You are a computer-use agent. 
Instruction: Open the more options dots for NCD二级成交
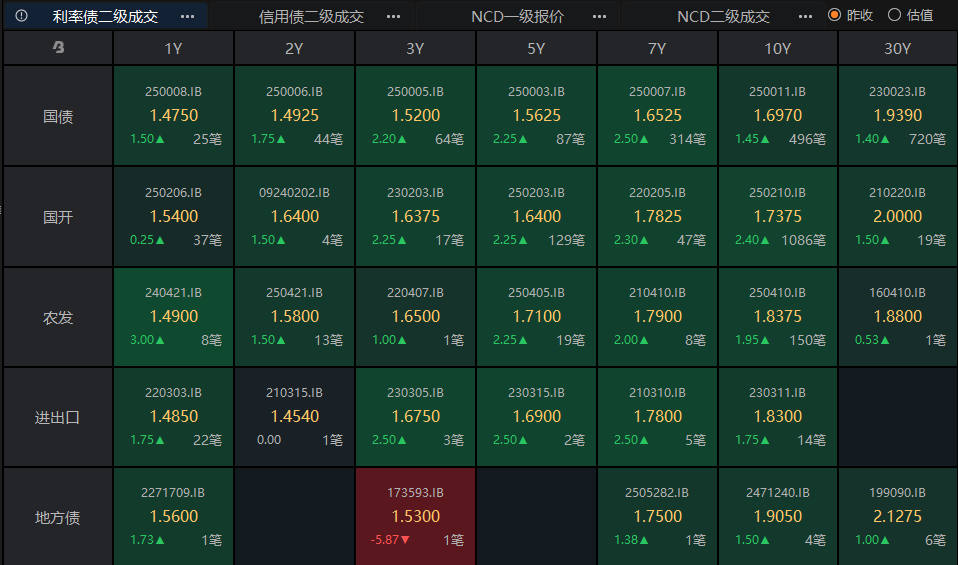coord(805,16)
